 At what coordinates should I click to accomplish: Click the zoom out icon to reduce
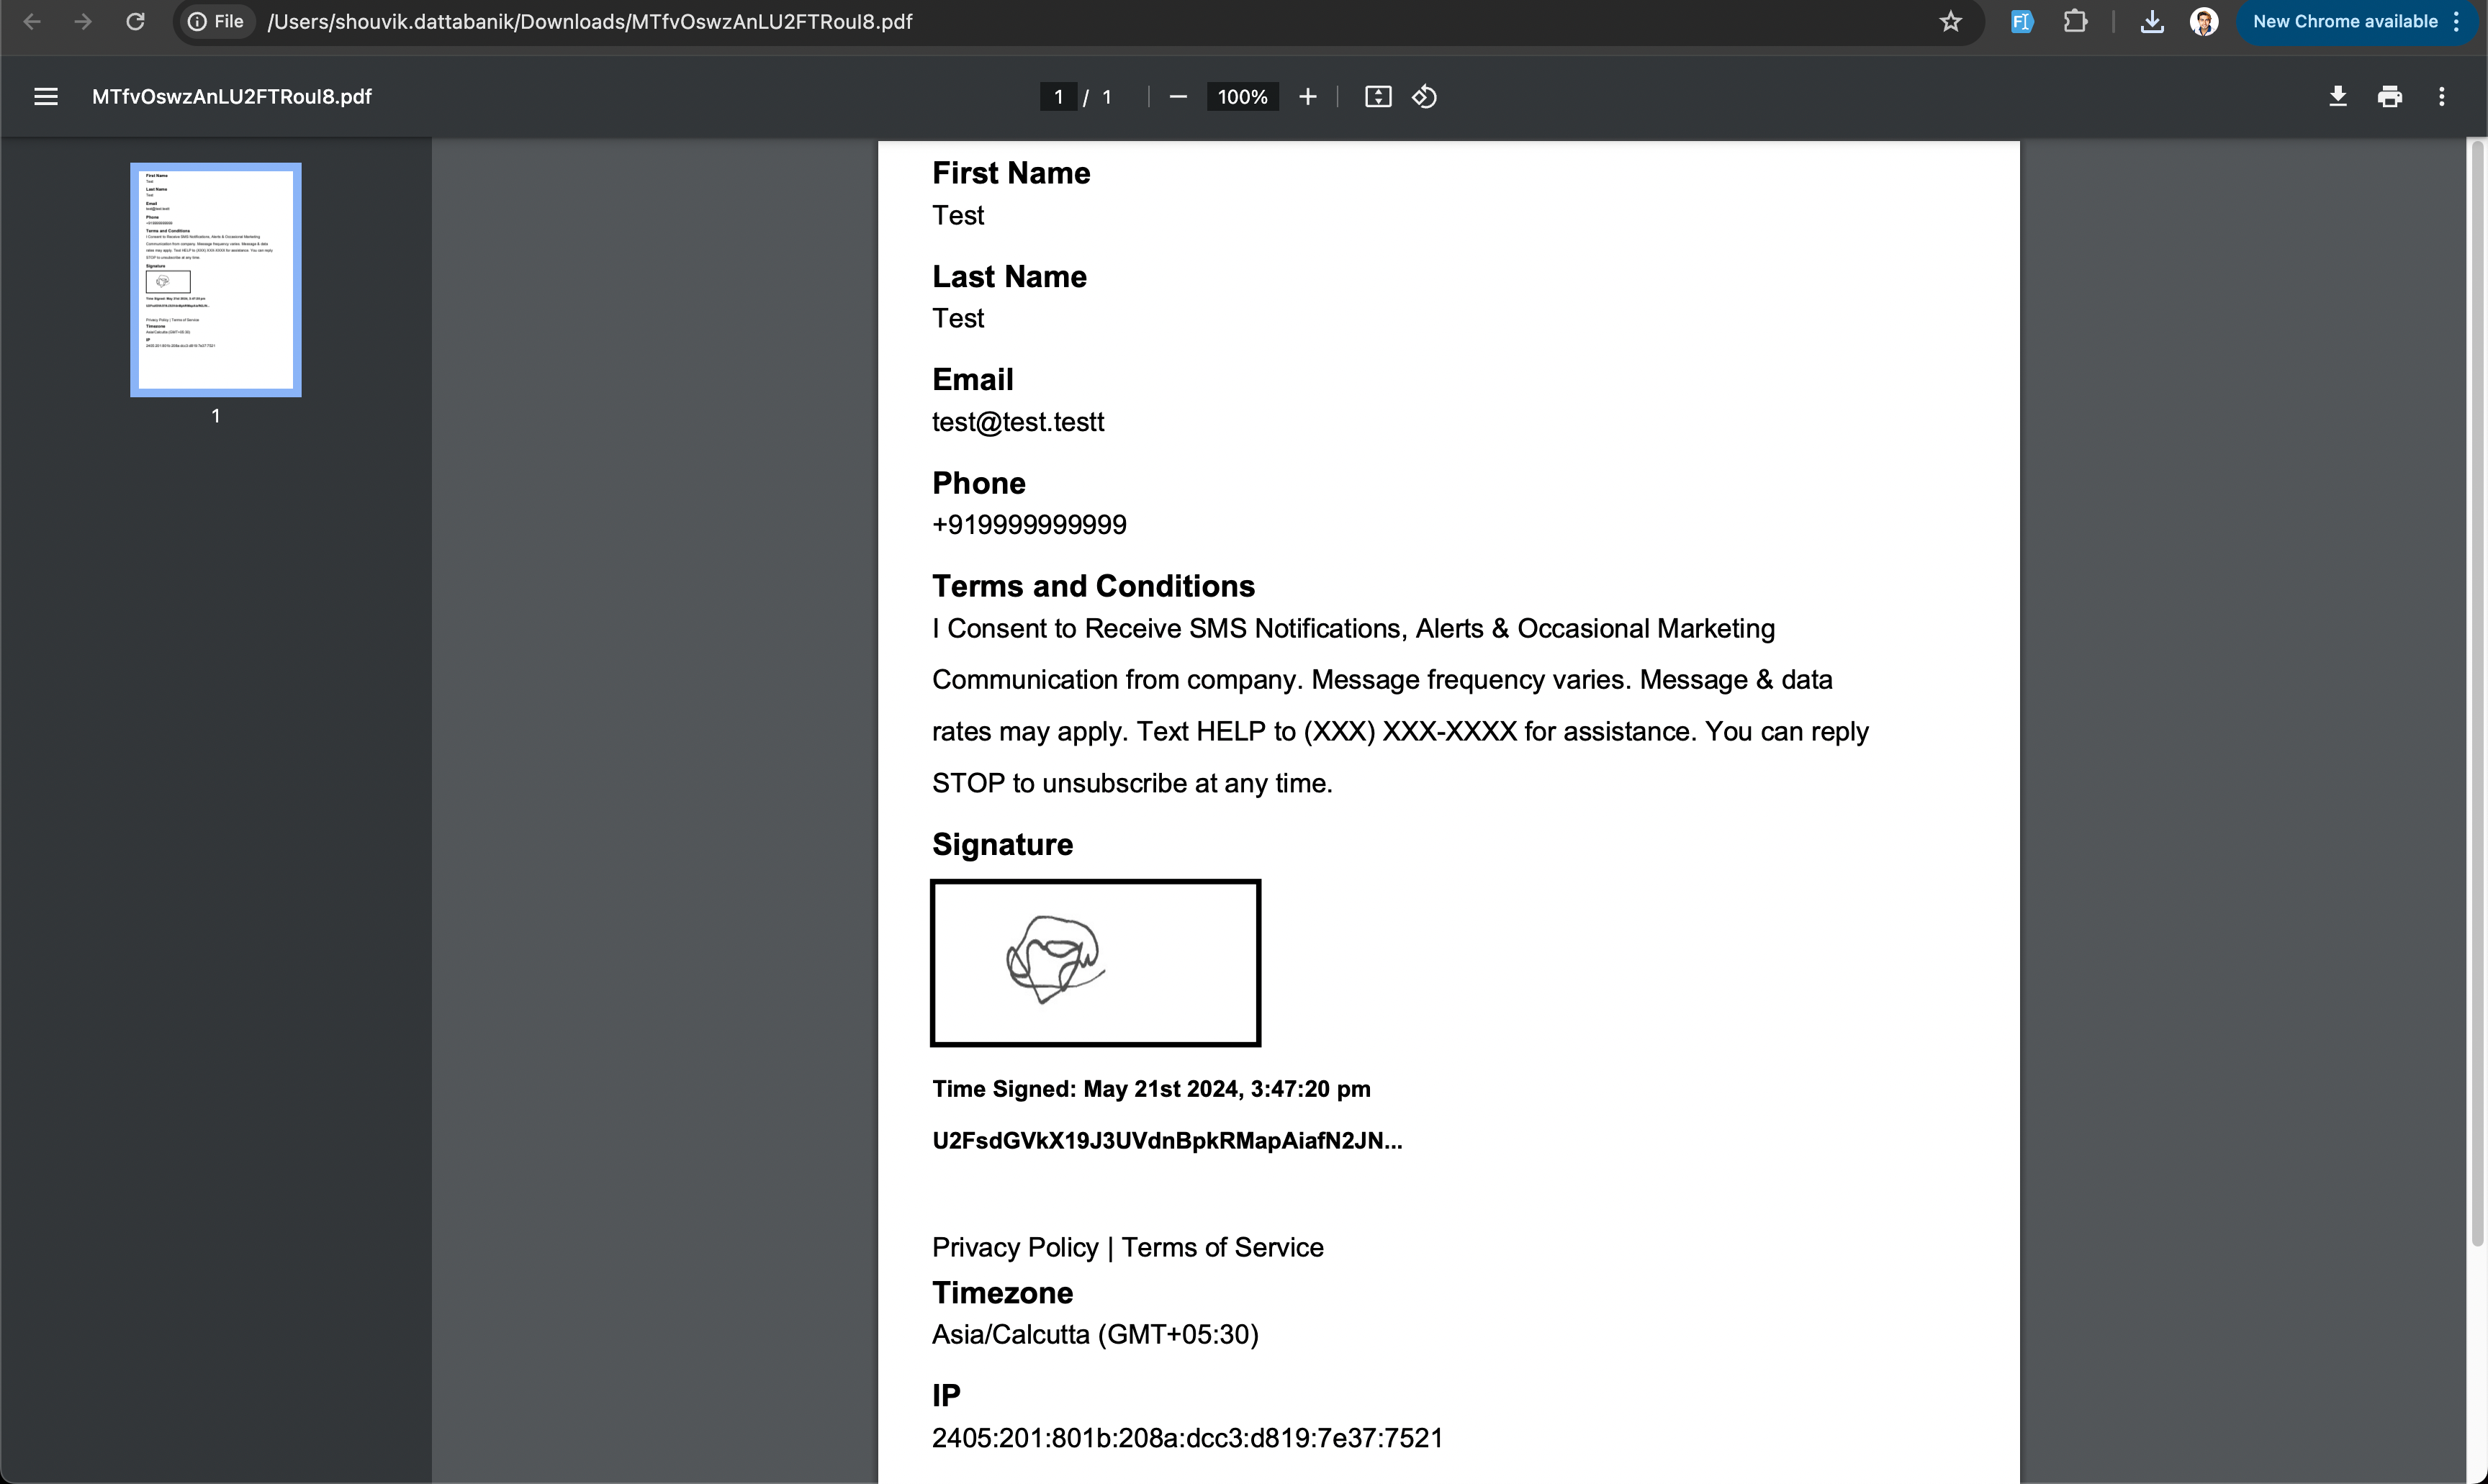[1177, 97]
